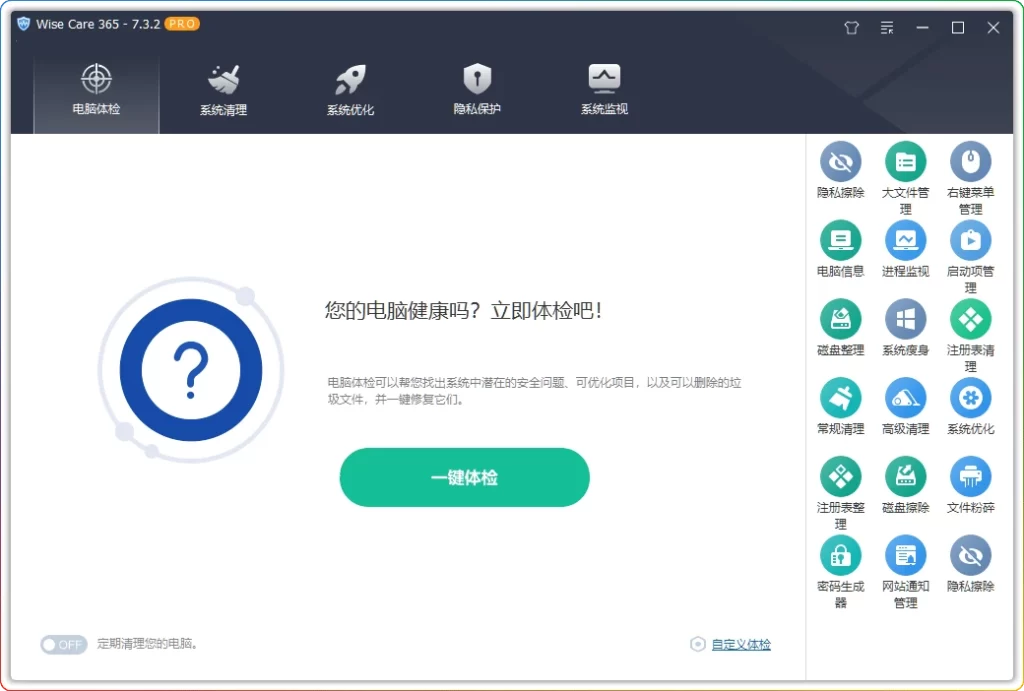This screenshot has height=691, width=1024.
Task: Launch the 磁盘整理 disk defrag tool
Action: pos(840,320)
